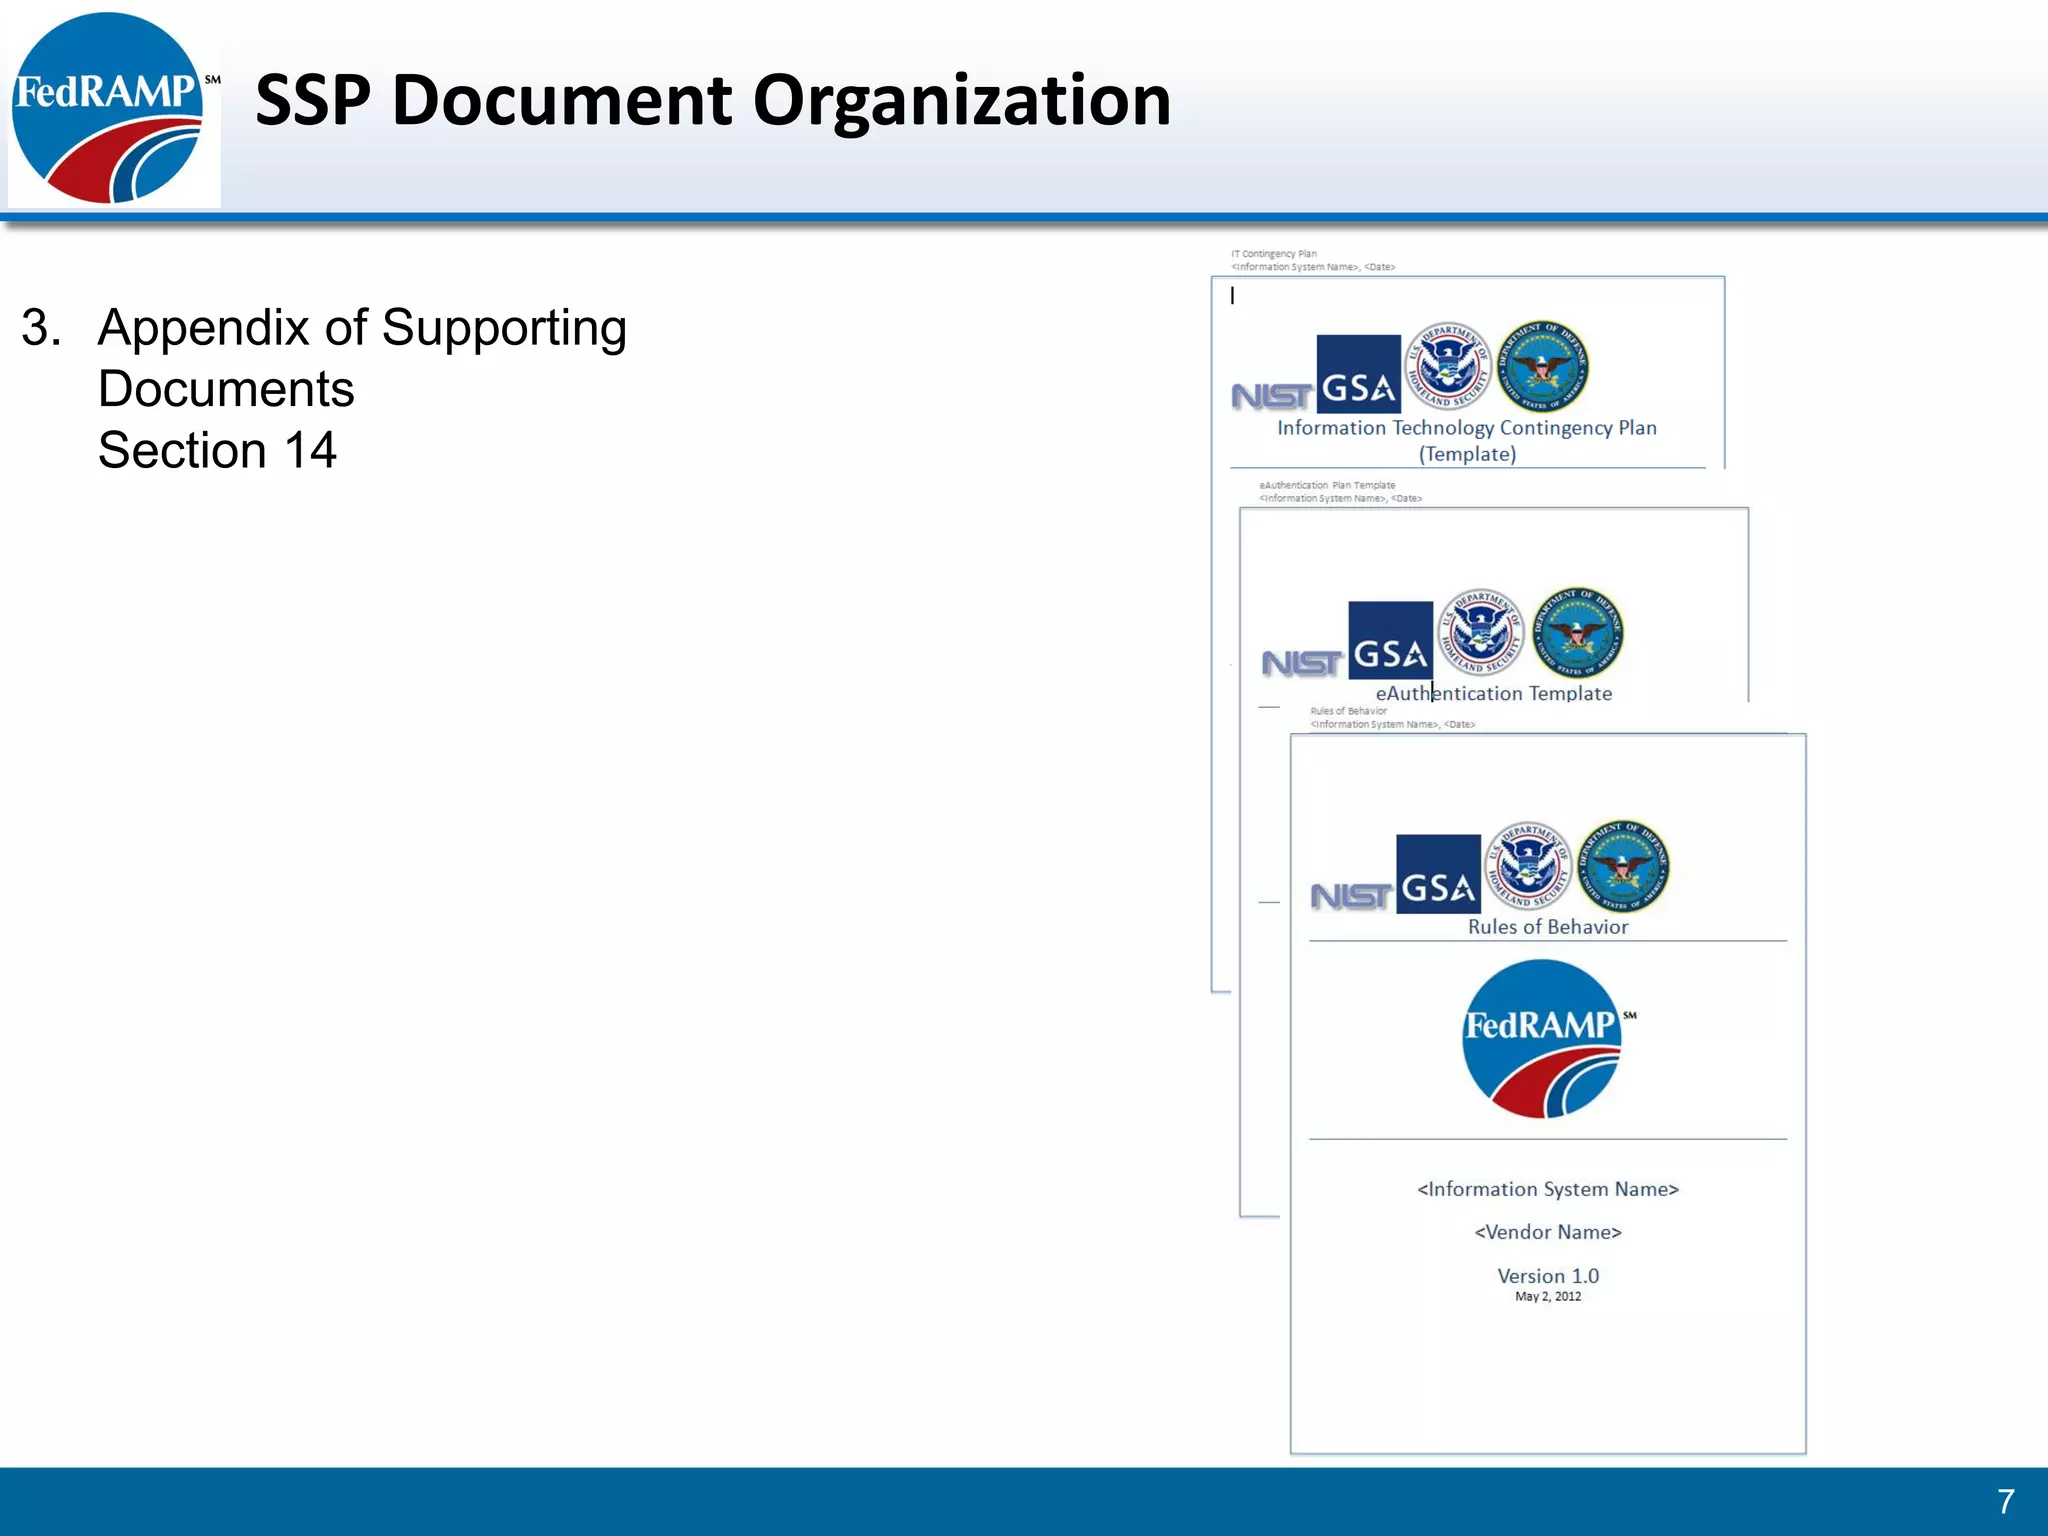The width and height of the screenshot is (2048, 1536).
Task: Select the 'eAuthentication Template' title text
Action: pos(1494,693)
